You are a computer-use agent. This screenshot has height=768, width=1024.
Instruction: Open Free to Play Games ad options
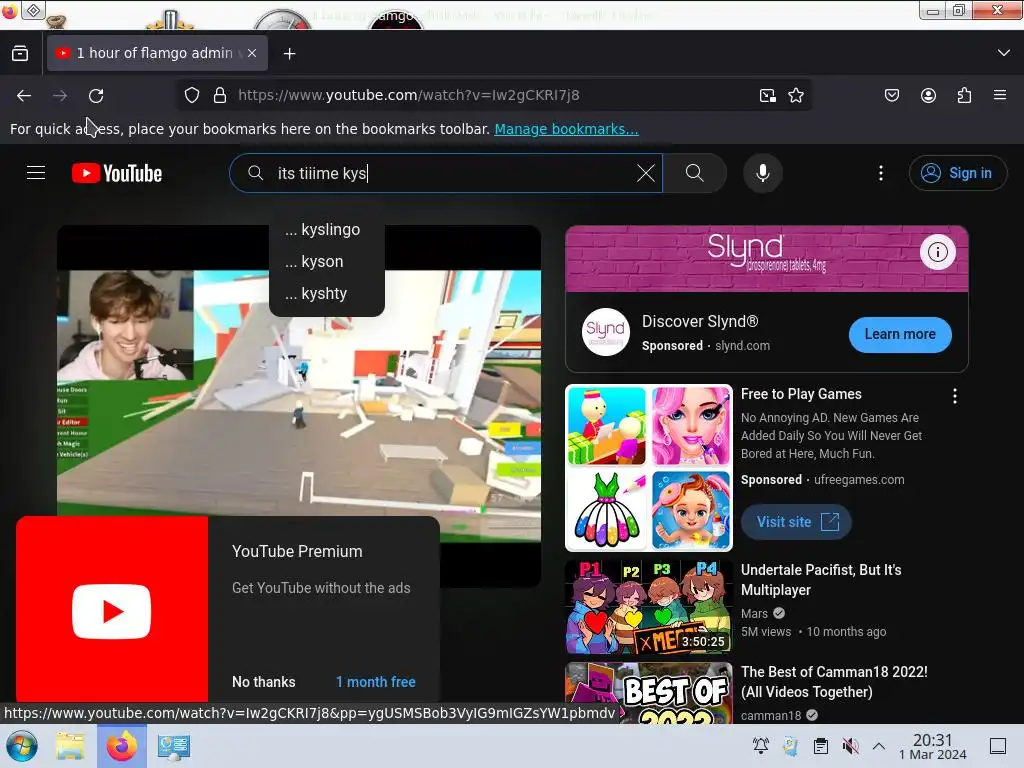955,396
